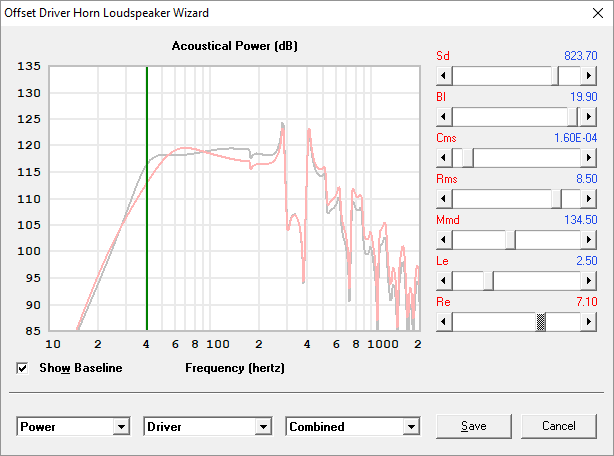This screenshot has height=456, width=614.
Task: Raise Rms with the right arrow
Action: coord(589,199)
